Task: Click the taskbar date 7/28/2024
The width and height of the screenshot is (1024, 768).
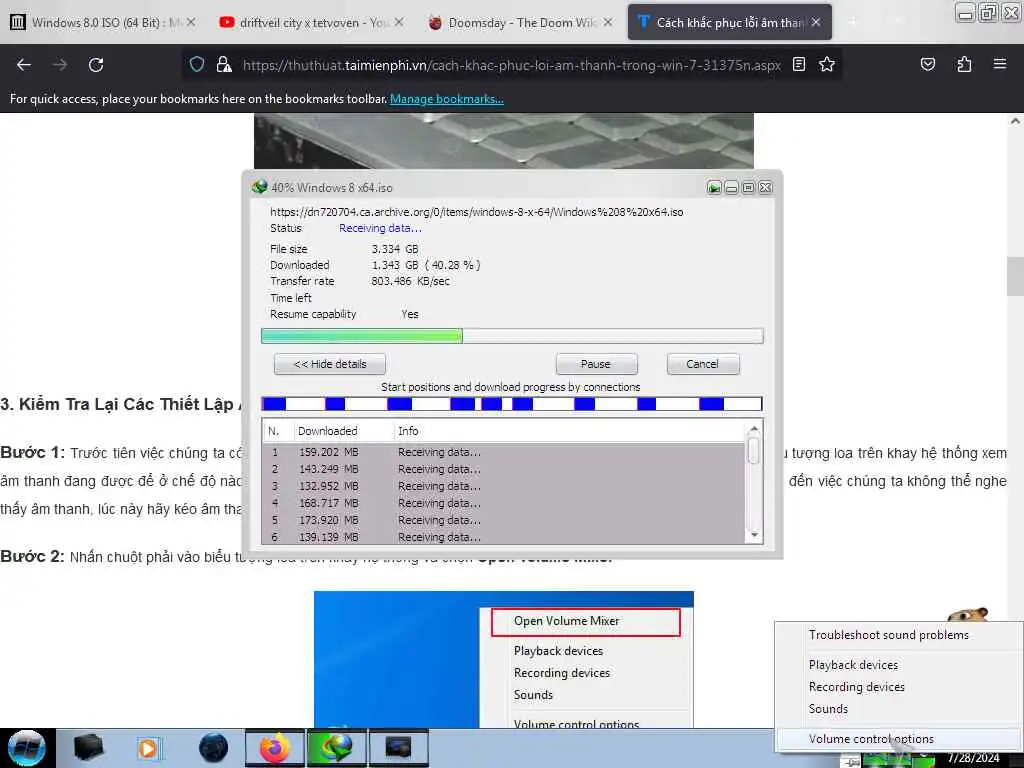Action: pyautogui.click(x=974, y=758)
